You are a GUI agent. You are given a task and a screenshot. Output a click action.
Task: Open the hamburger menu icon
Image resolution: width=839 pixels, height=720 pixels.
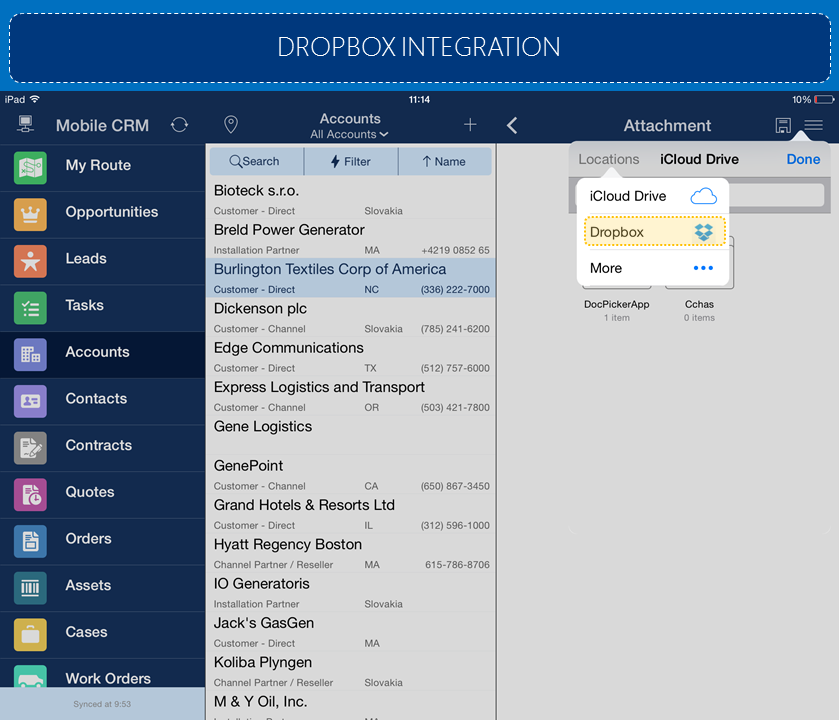pyautogui.click(x=814, y=125)
